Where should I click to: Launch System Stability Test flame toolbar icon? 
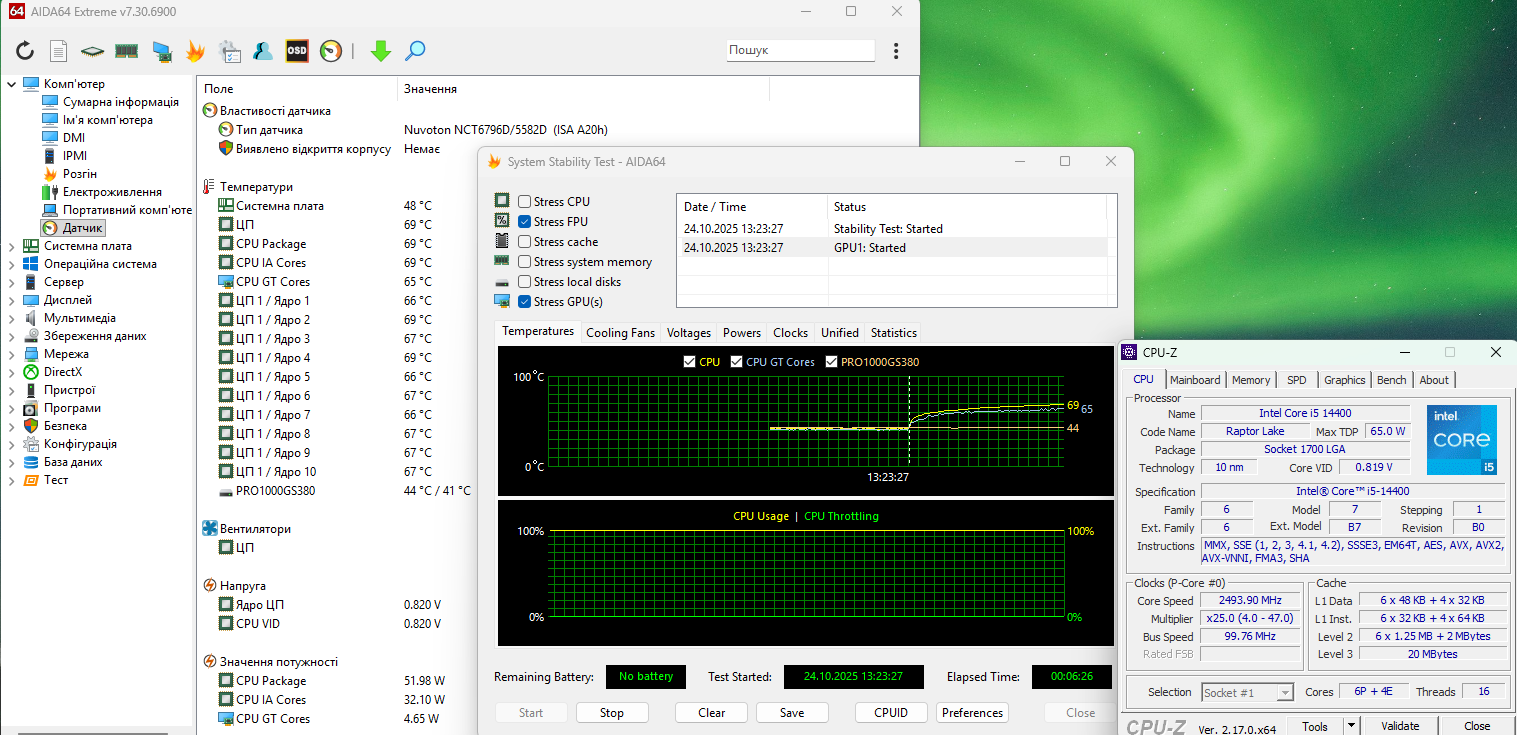(196, 51)
